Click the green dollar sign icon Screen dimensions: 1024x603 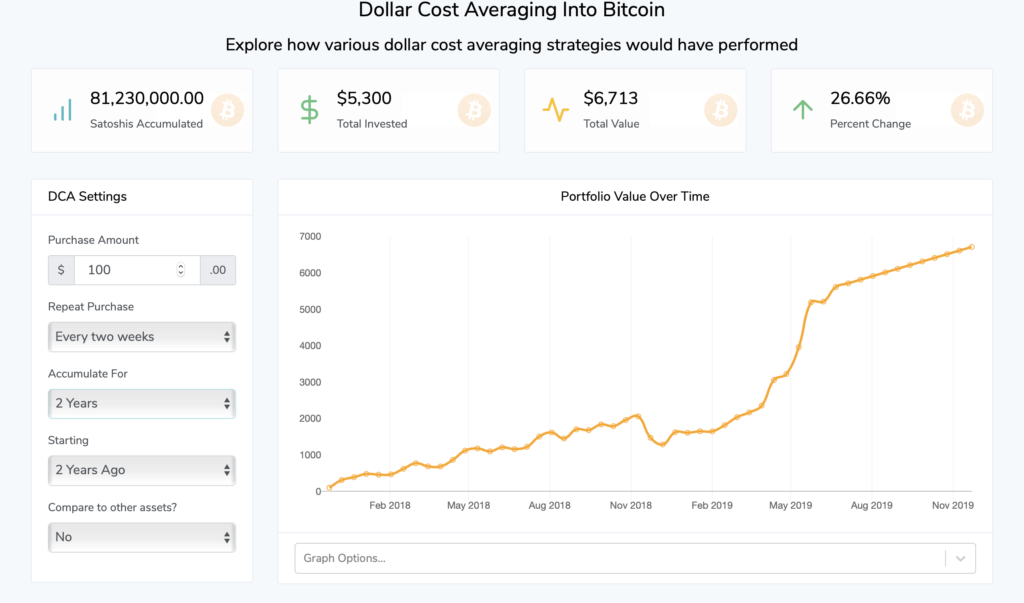click(x=310, y=110)
